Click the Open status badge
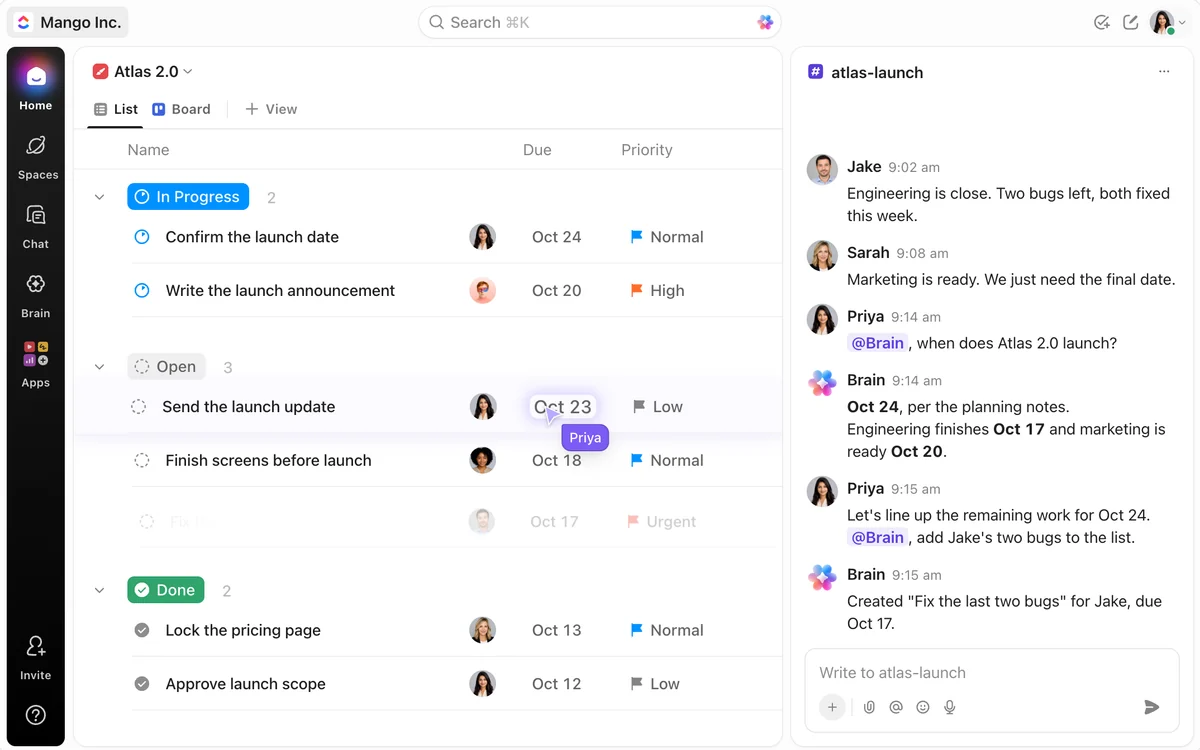This screenshot has width=1200, height=750. pyautogui.click(x=167, y=367)
